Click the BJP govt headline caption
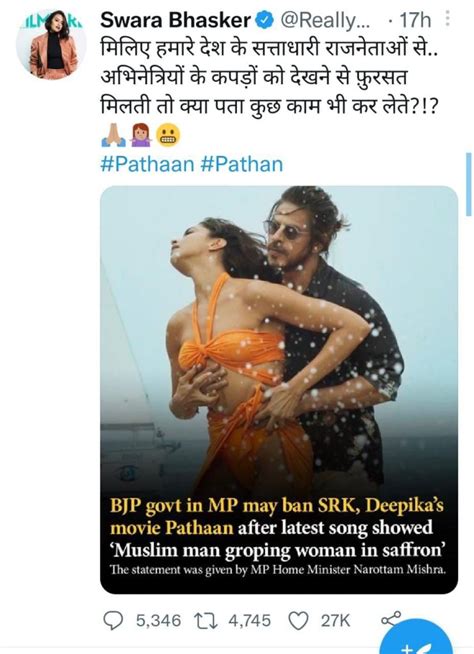The height and width of the screenshot is (654, 474). [277, 528]
